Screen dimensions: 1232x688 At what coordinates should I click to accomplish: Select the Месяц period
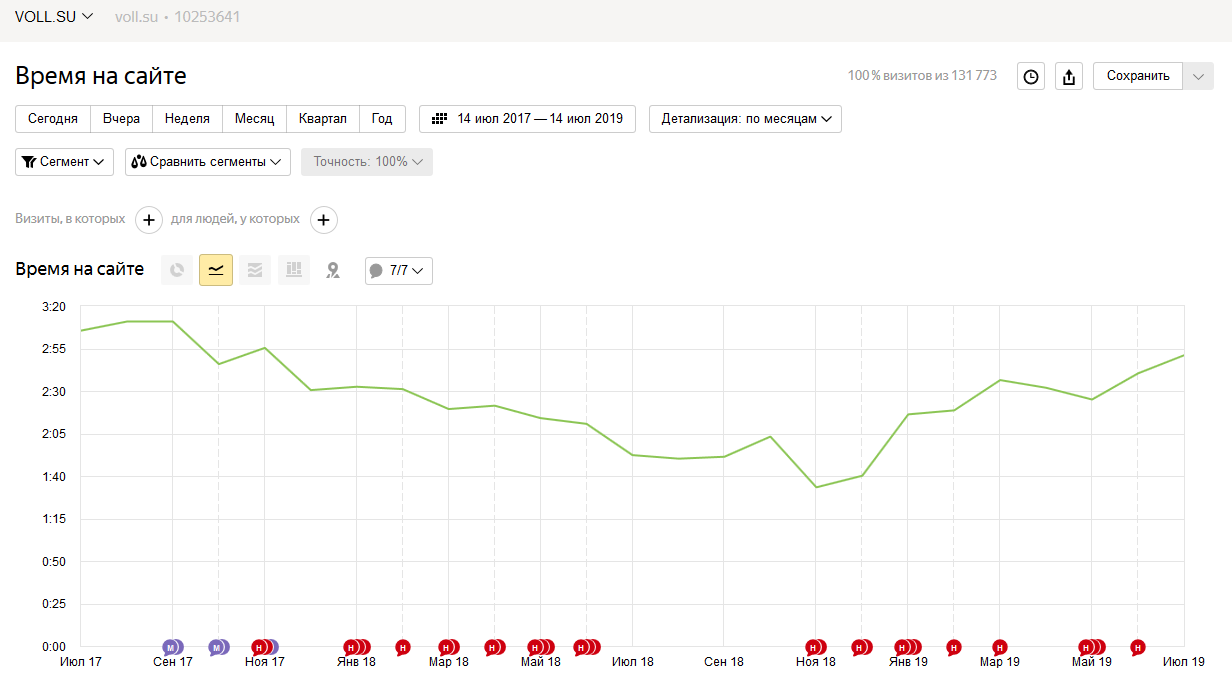click(x=255, y=119)
